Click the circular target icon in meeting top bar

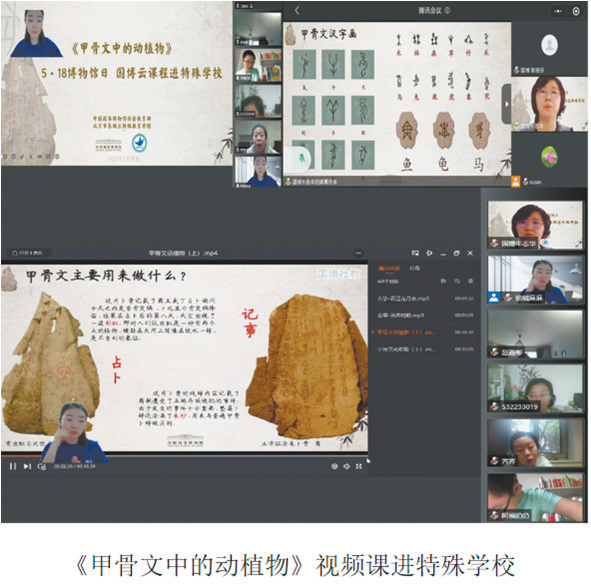point(576,11)
